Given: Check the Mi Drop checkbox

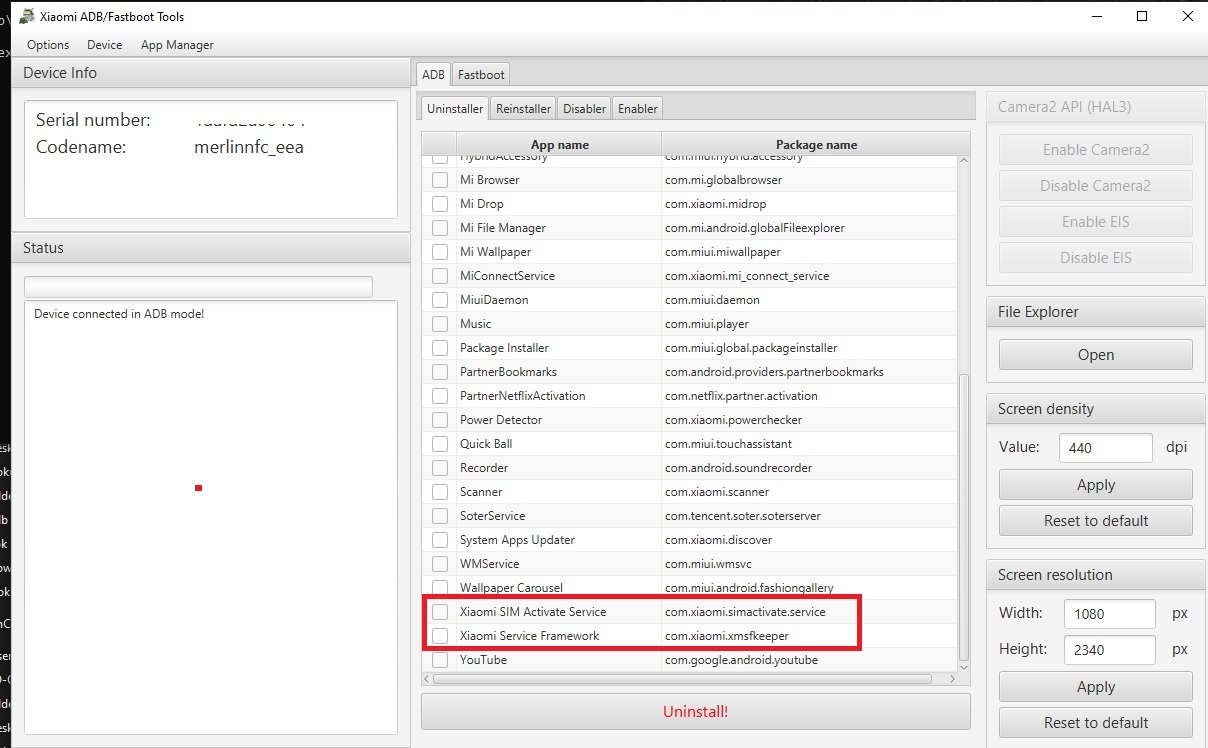Looking at the screenshot, I should pyautogui.click(x=440, y=204).
